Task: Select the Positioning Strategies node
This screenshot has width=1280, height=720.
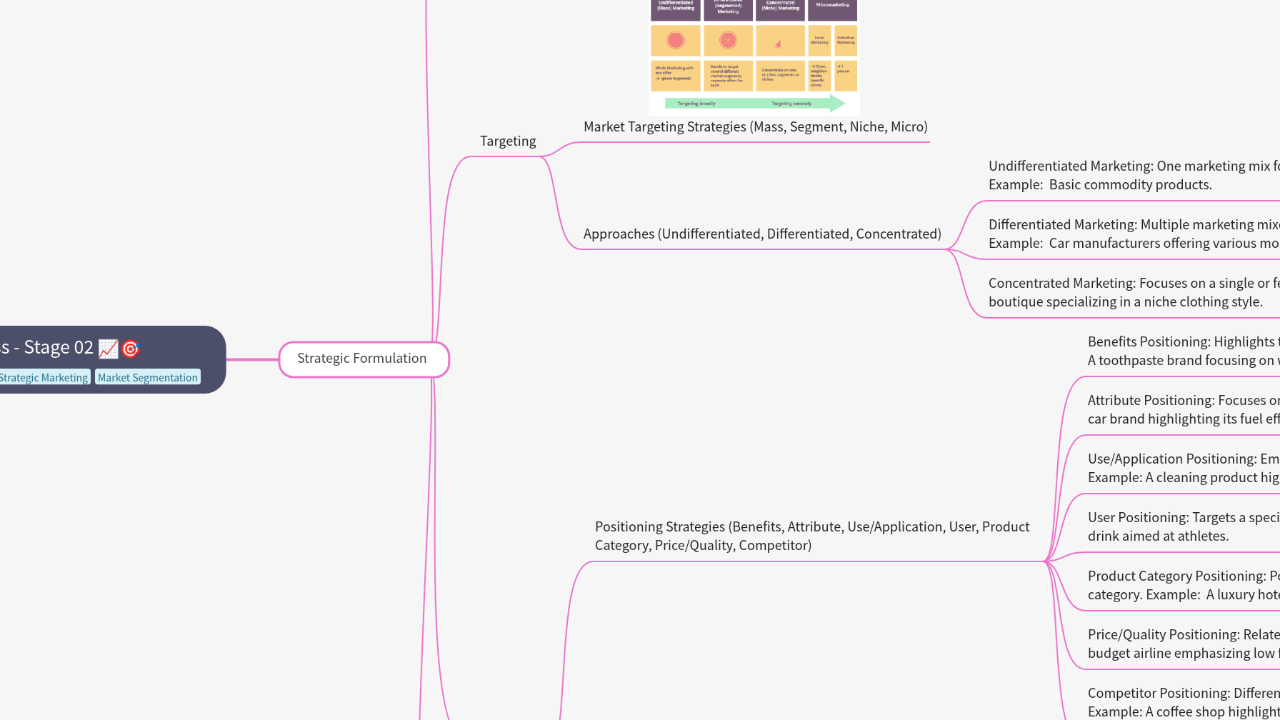Action: [812, 536]
